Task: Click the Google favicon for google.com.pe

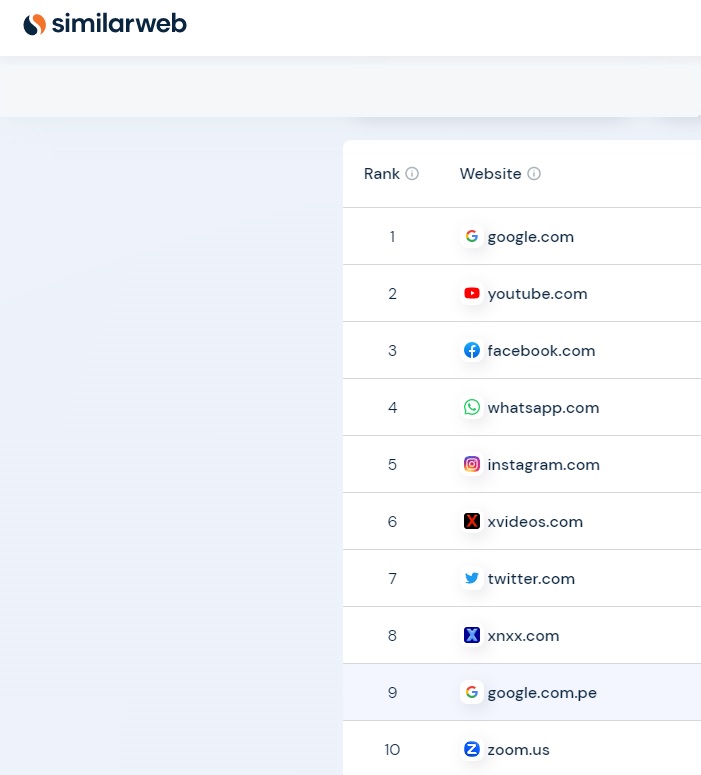Action: pyautogui.click(x=472, y=692)
